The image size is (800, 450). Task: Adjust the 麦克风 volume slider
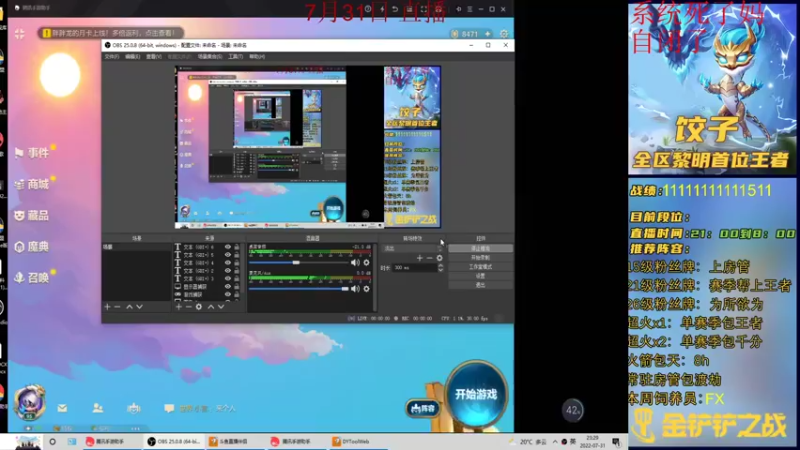[298, 289]
